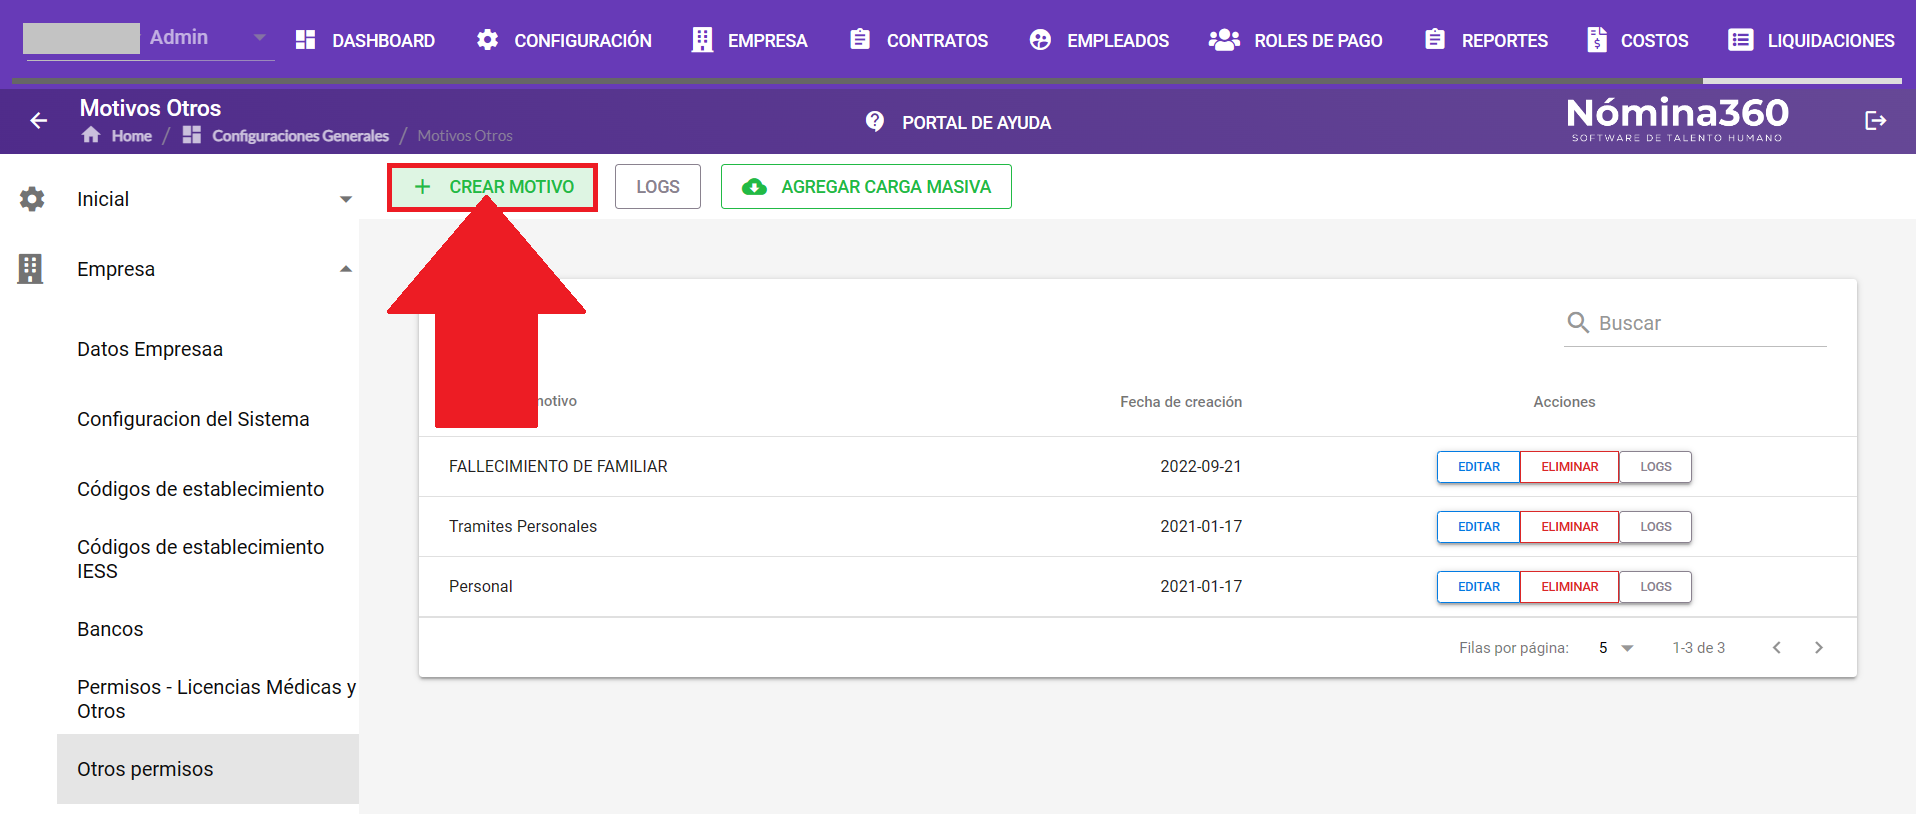This screenshot has height=814, width=1916.
Task: Click the Fecha de creación column header
Action: click(x=1181, y=402)
